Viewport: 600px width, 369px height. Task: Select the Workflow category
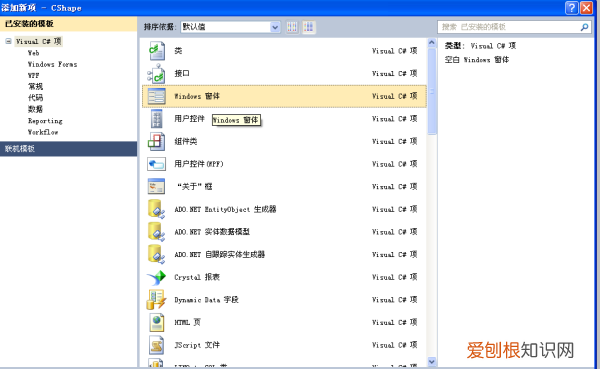coord(43,132)
